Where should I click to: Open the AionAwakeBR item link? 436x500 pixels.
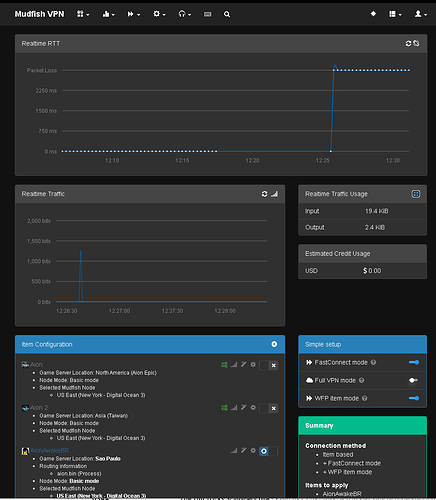pyautogui.click(x=50, y=451)
